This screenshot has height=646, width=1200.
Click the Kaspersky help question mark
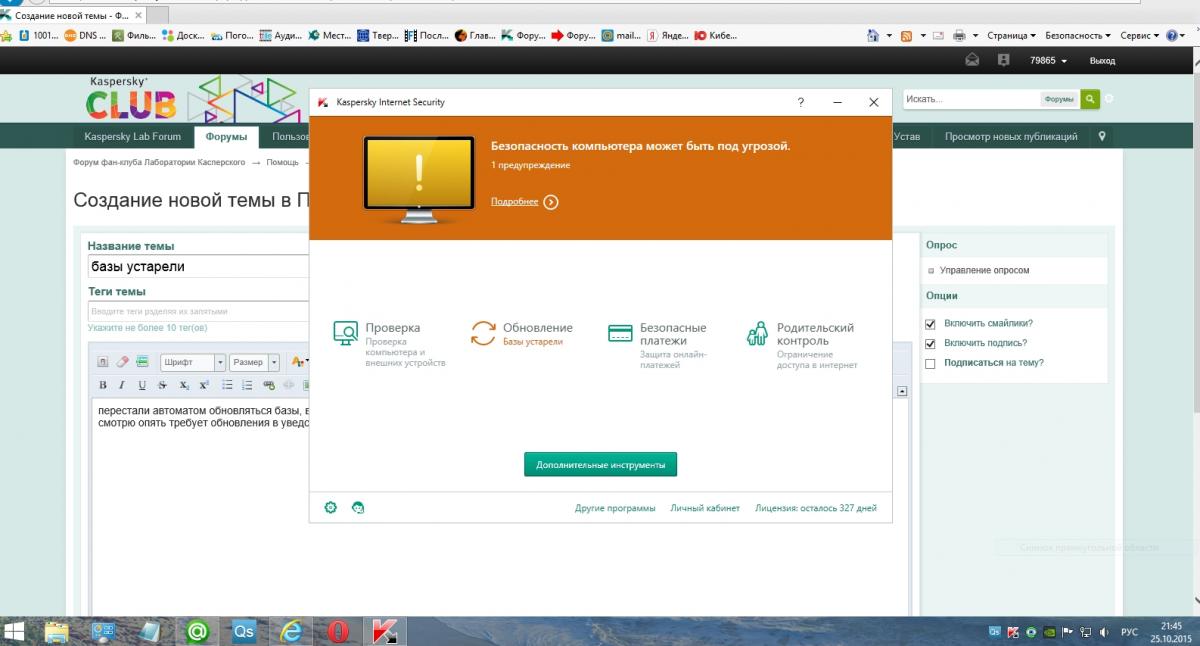pos(800,102)
